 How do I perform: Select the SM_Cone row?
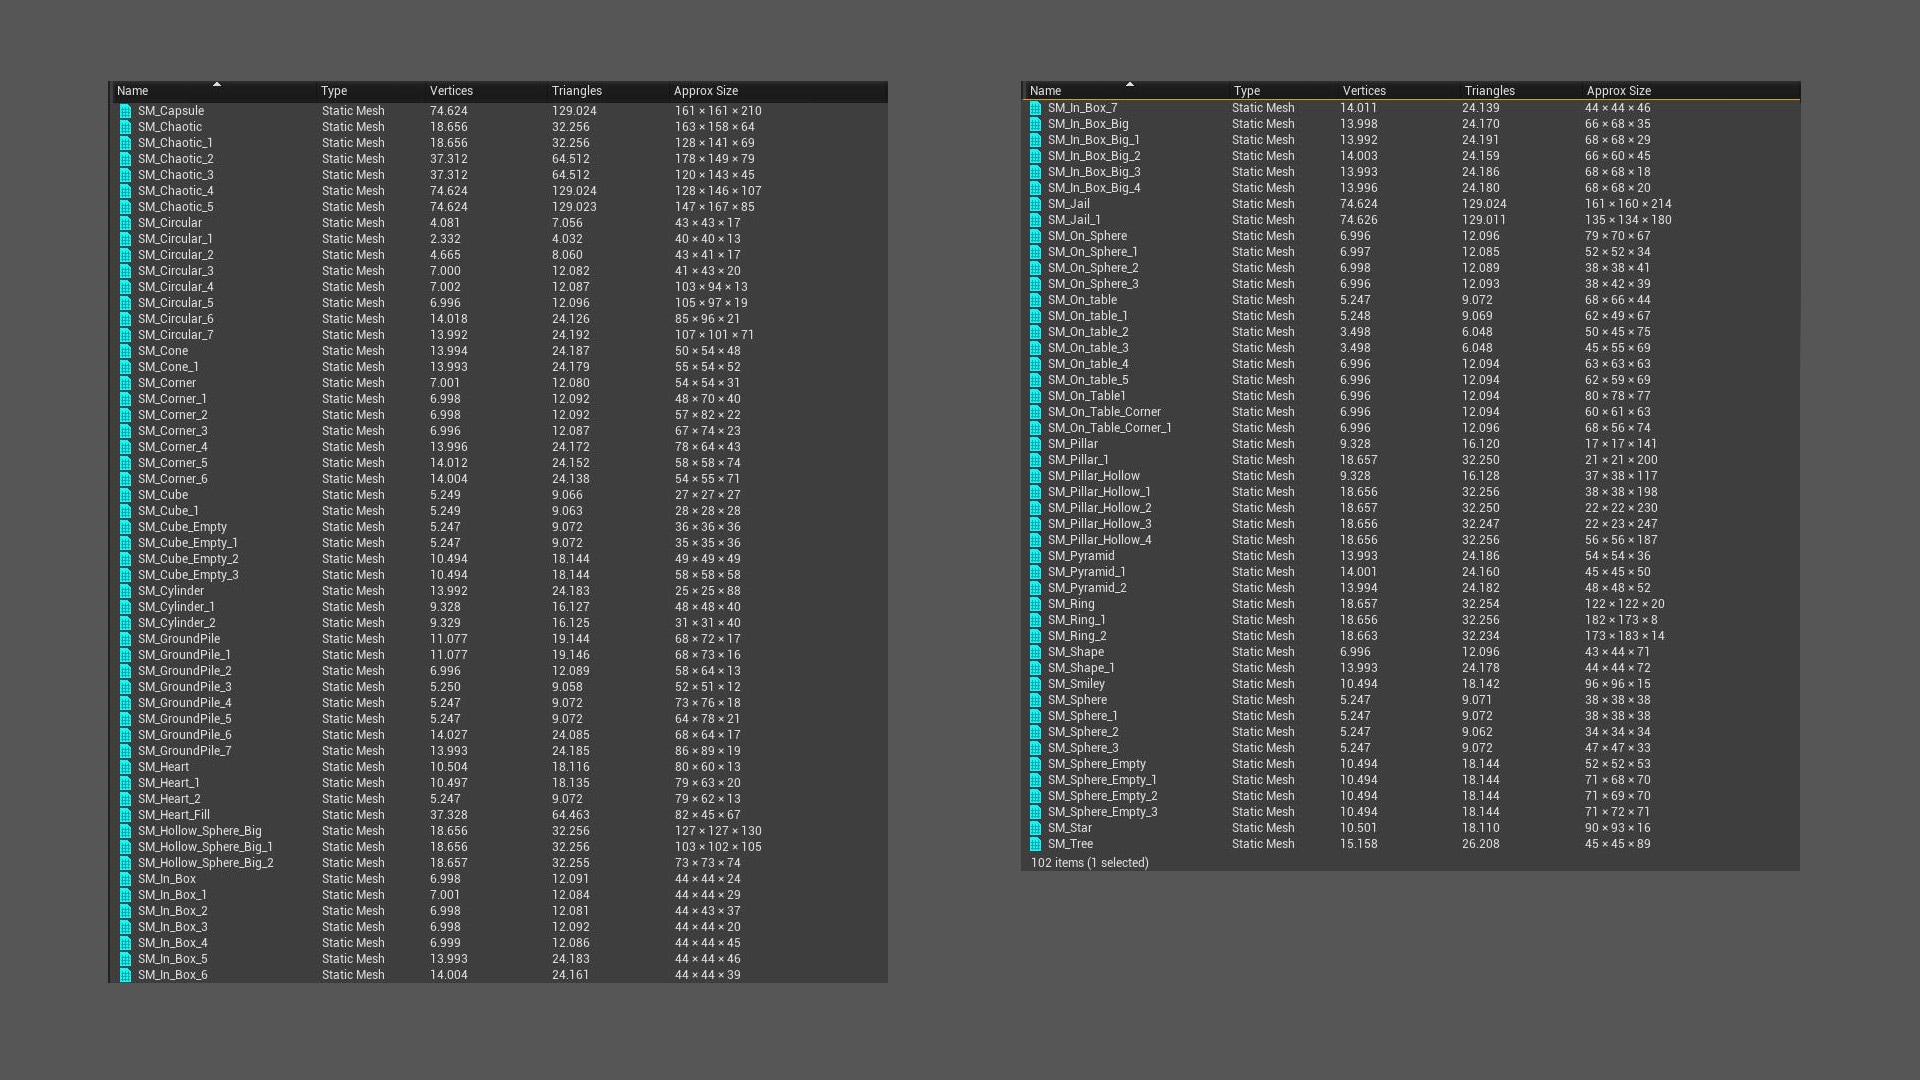pos(200,350)
